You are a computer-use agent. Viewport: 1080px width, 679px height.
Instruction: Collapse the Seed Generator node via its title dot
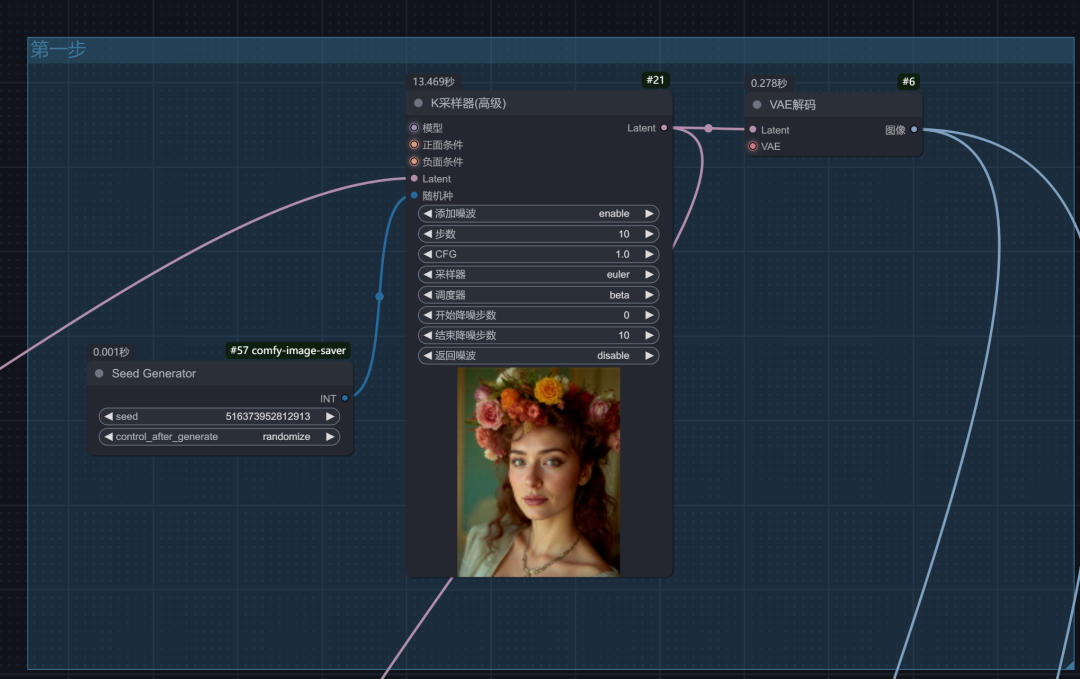[99, 373]
